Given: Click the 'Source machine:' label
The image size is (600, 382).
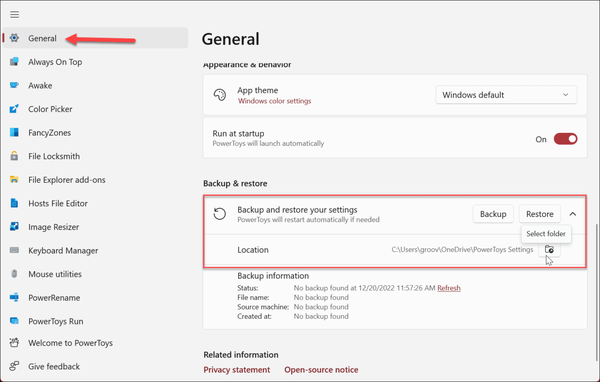Looking at the screenshot, I should (263, 307).
